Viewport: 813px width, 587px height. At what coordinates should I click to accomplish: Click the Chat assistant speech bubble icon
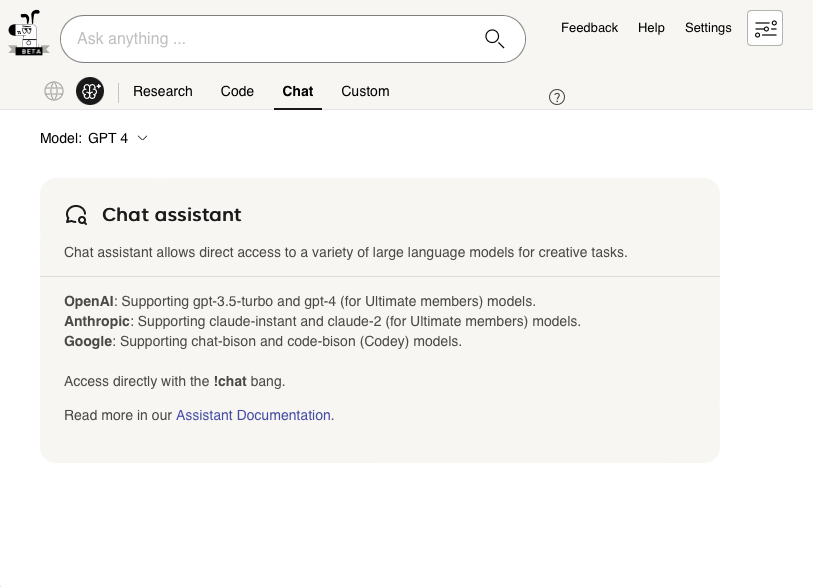(x=77, y=214)
